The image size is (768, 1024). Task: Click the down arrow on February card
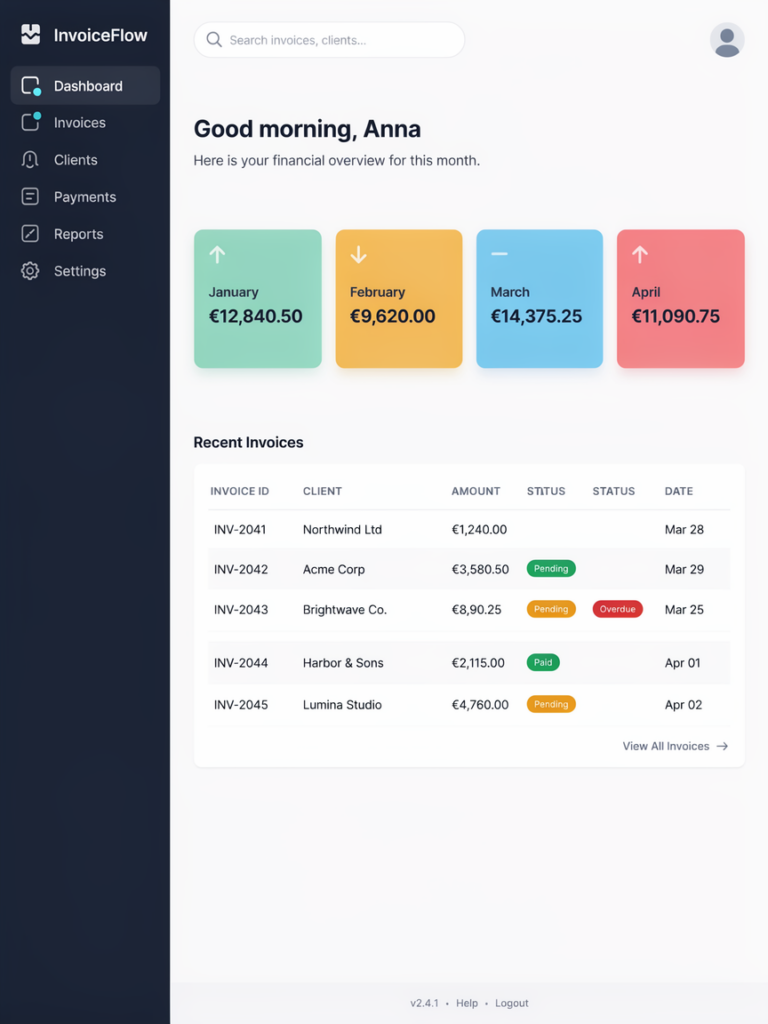tap(359, 254)
